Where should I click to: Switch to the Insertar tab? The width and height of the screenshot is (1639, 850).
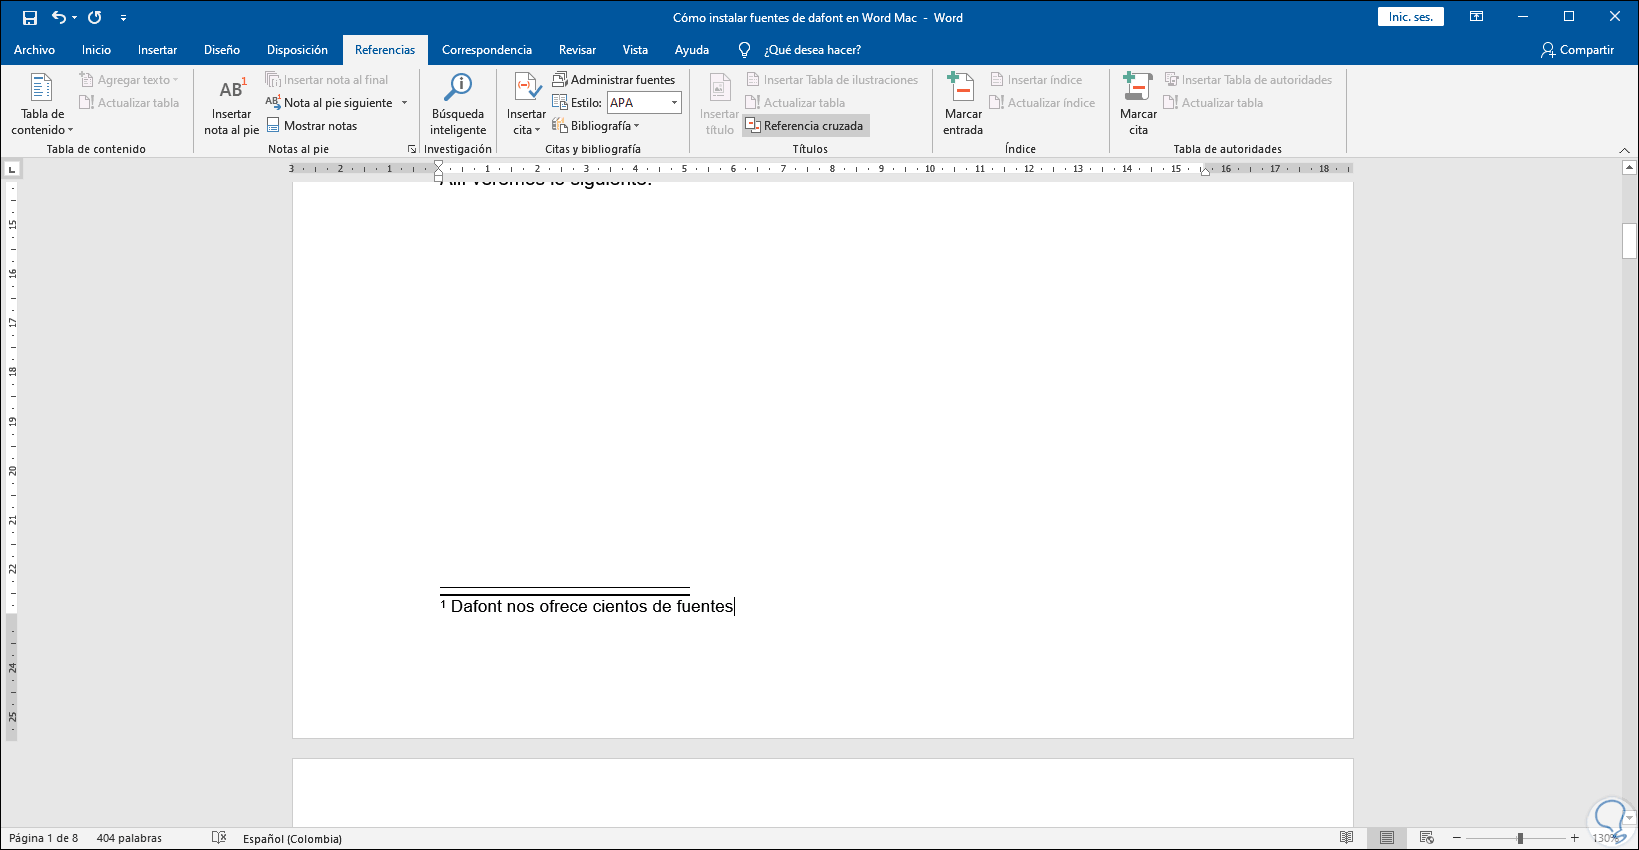[157, 50]
